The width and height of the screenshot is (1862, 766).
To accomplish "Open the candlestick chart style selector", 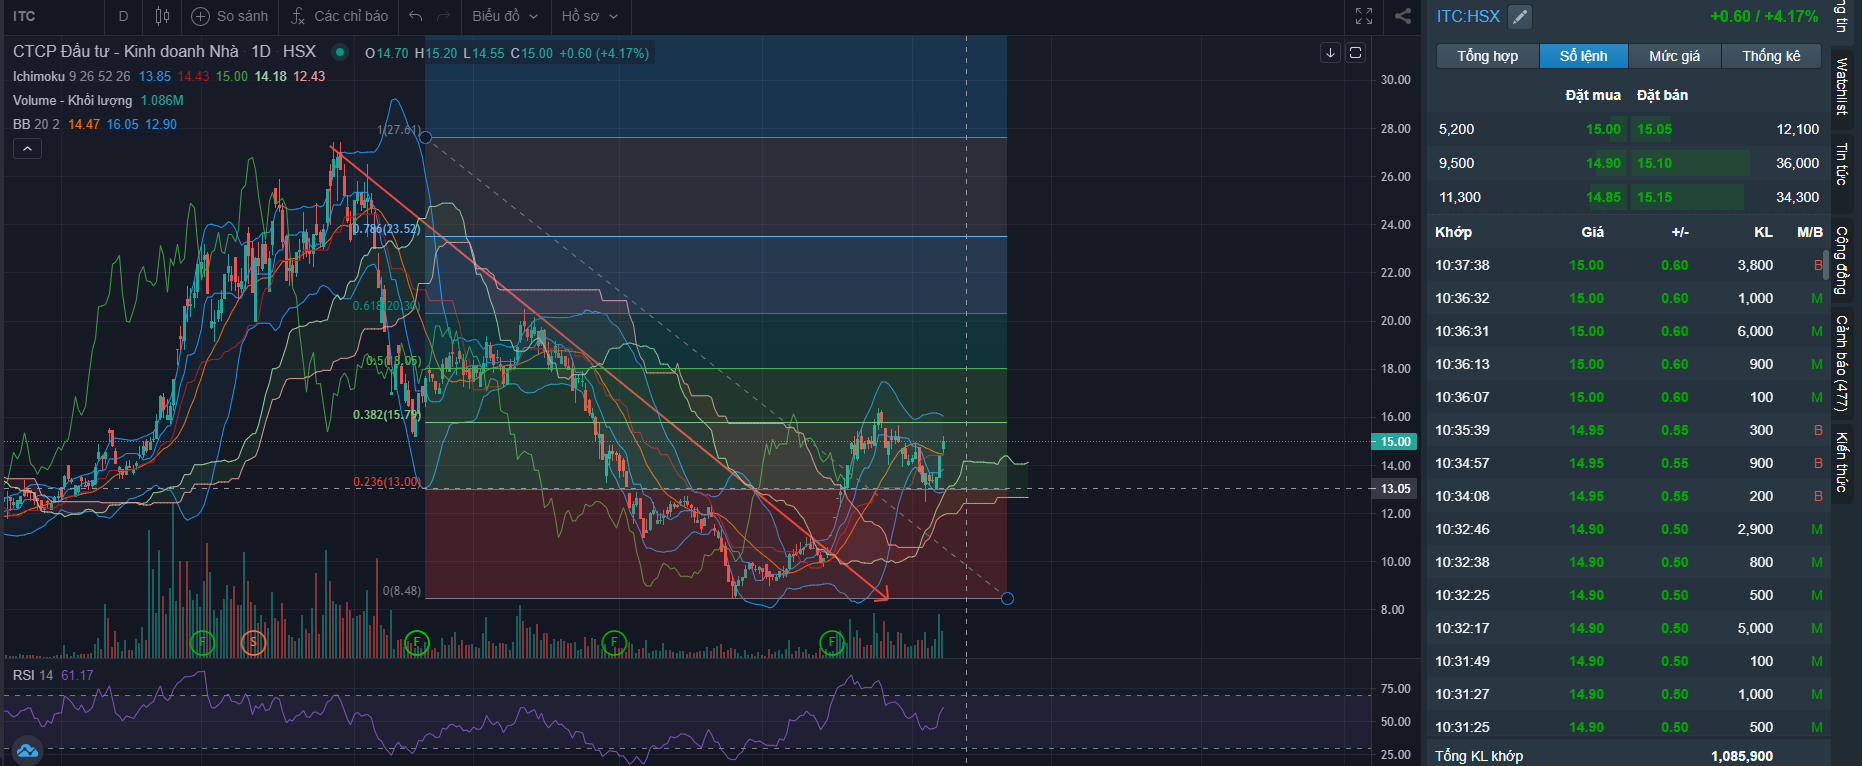I will 162,16.
